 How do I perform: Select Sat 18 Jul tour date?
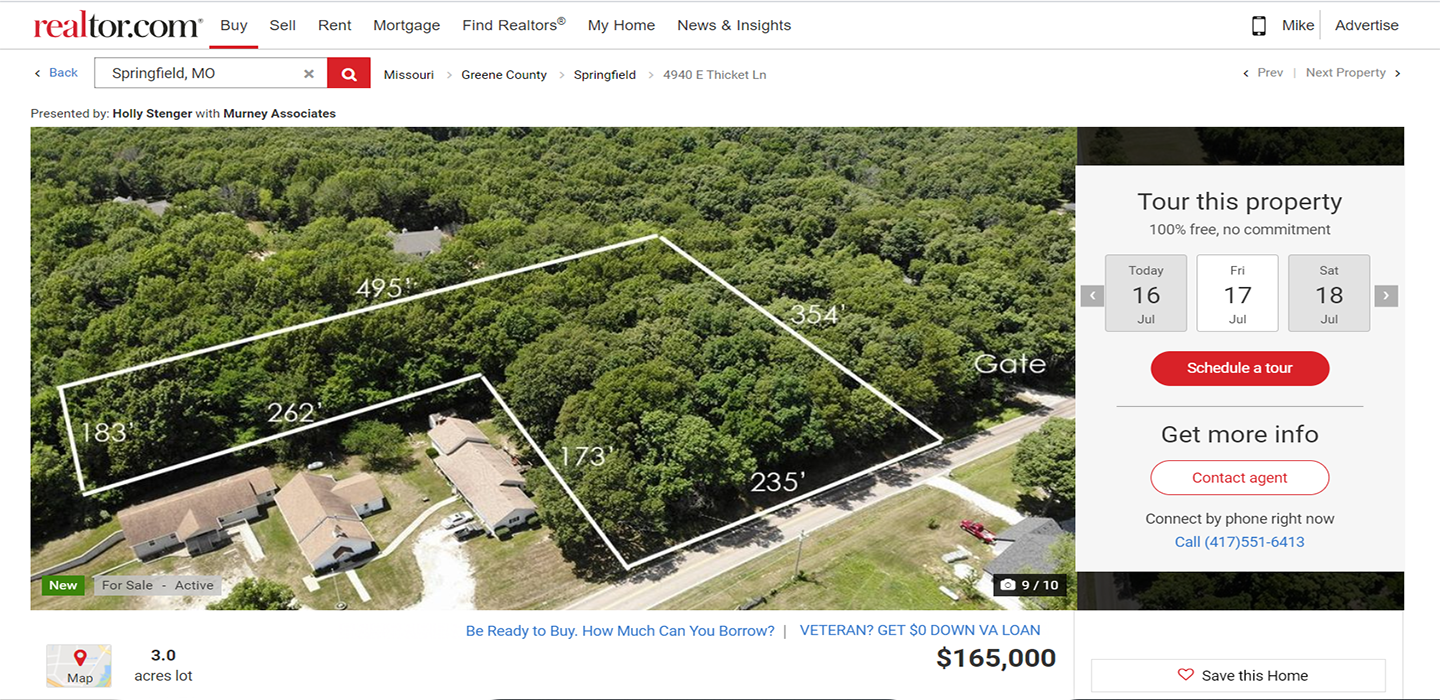1329,293
